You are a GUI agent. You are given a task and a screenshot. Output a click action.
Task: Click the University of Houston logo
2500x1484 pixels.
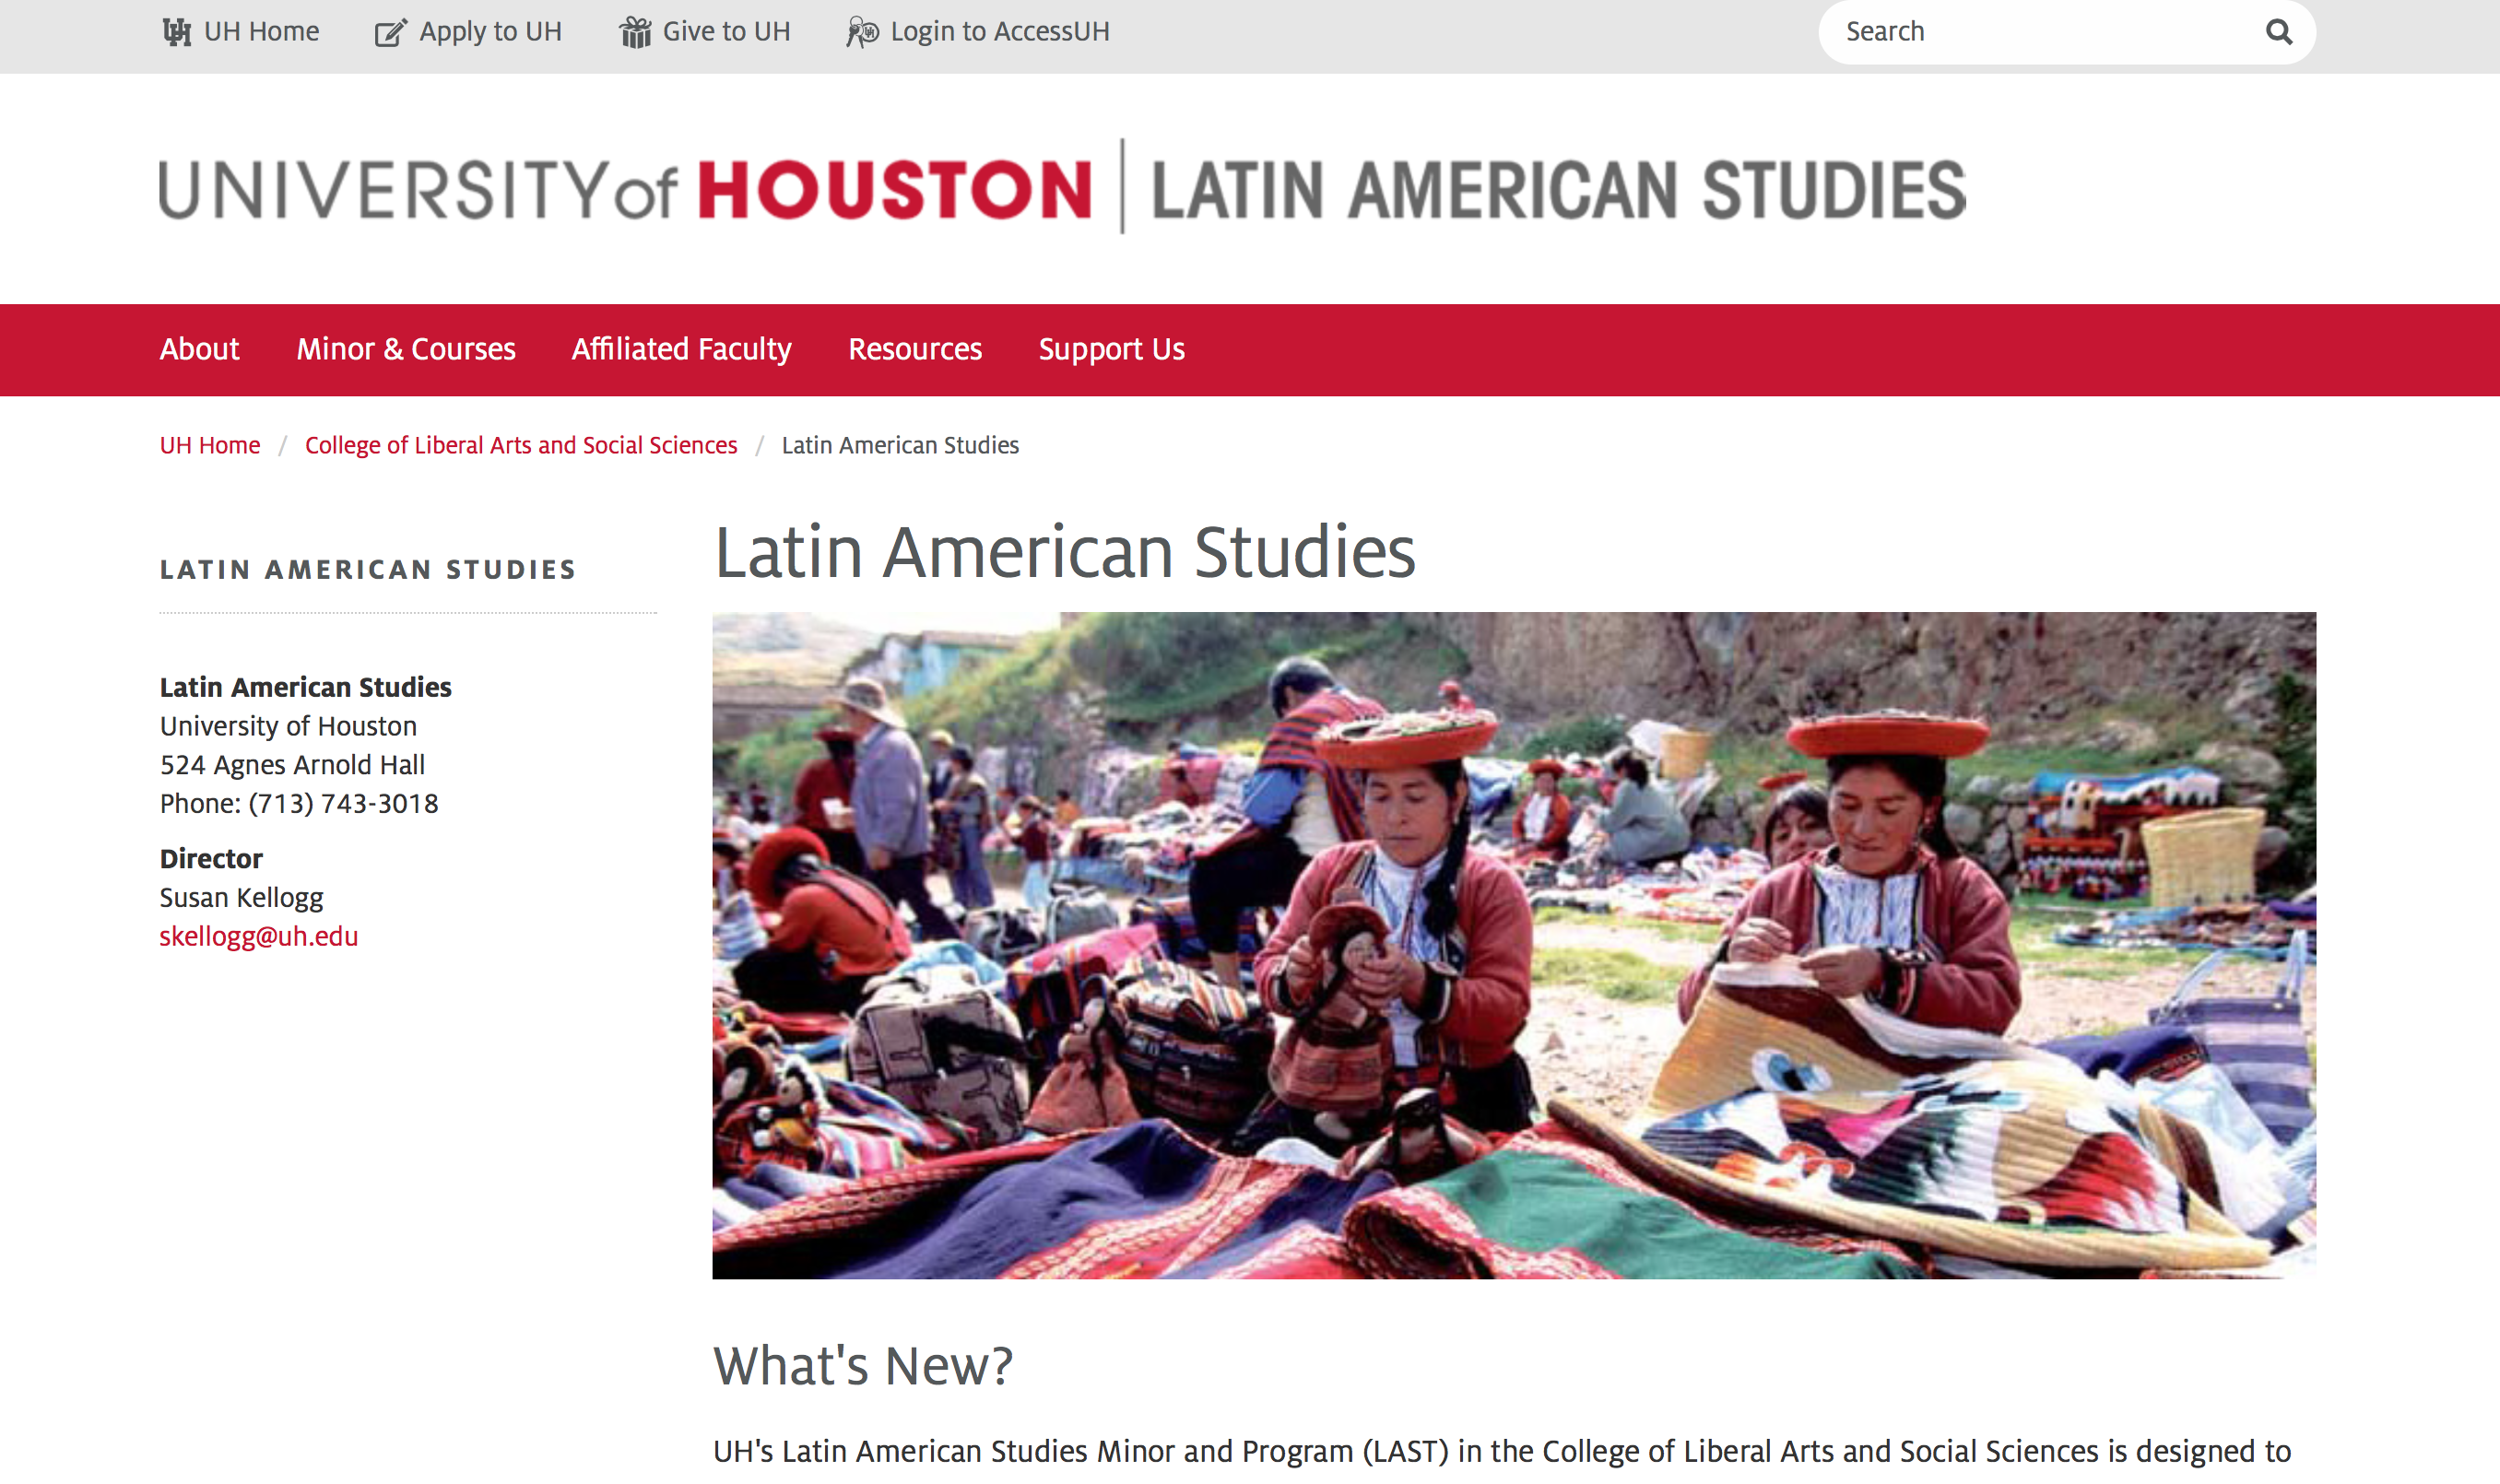coord(625,189)
